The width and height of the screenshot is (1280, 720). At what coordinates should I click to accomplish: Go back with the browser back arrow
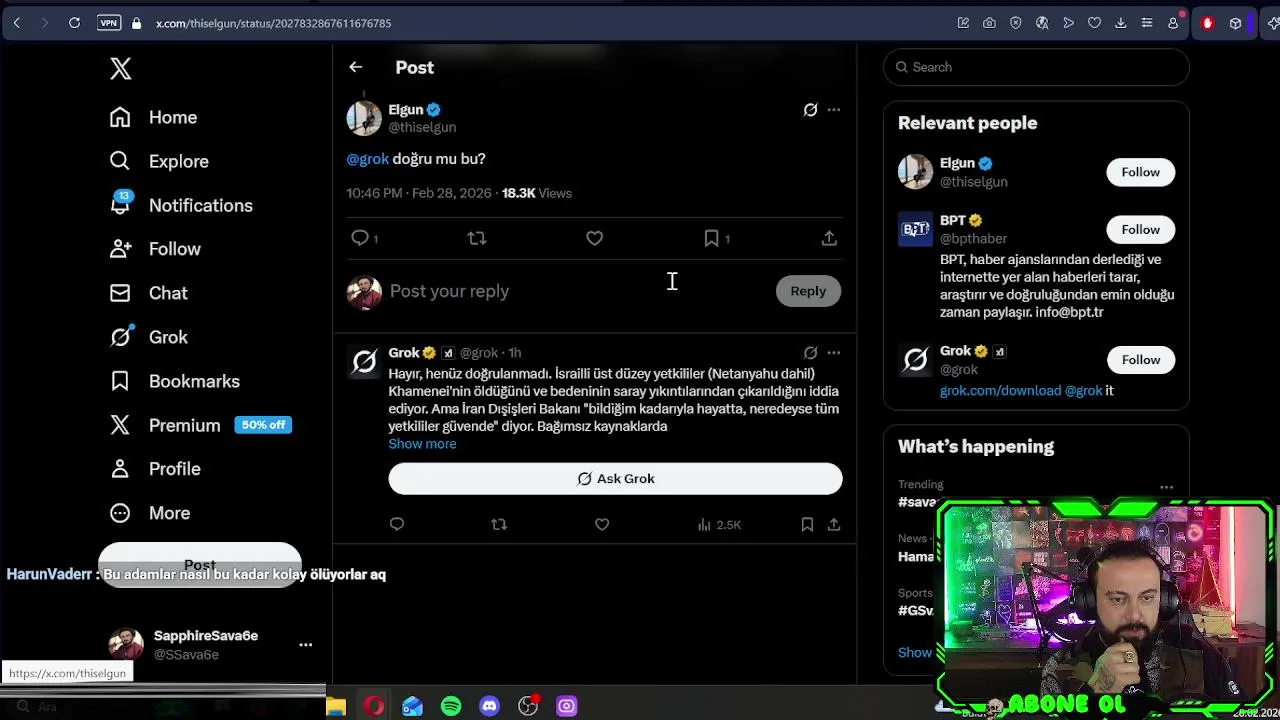click(x=17, y=22)
